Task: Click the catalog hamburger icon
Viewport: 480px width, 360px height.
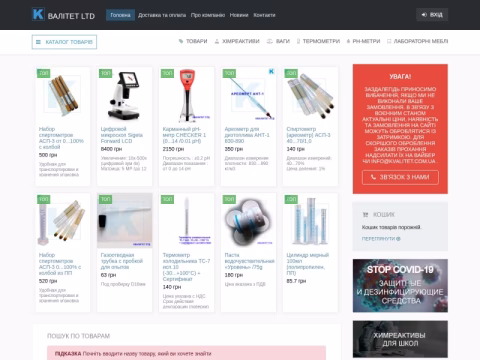Action: (38, 42)
